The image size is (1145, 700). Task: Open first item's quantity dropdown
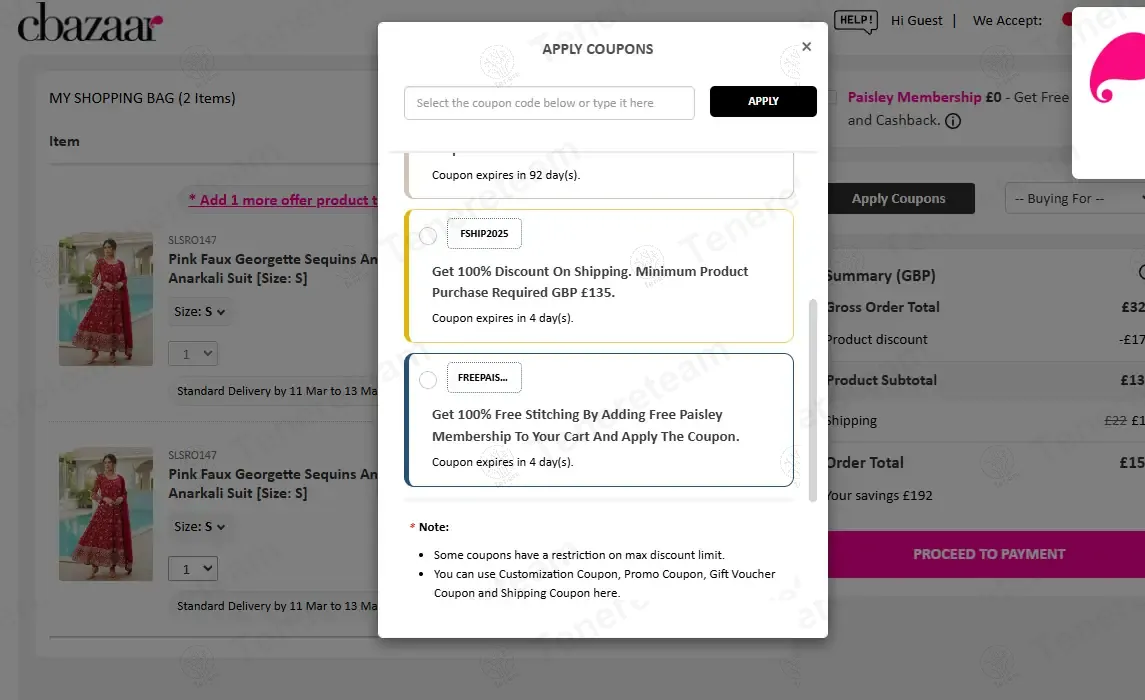point(193,353)
